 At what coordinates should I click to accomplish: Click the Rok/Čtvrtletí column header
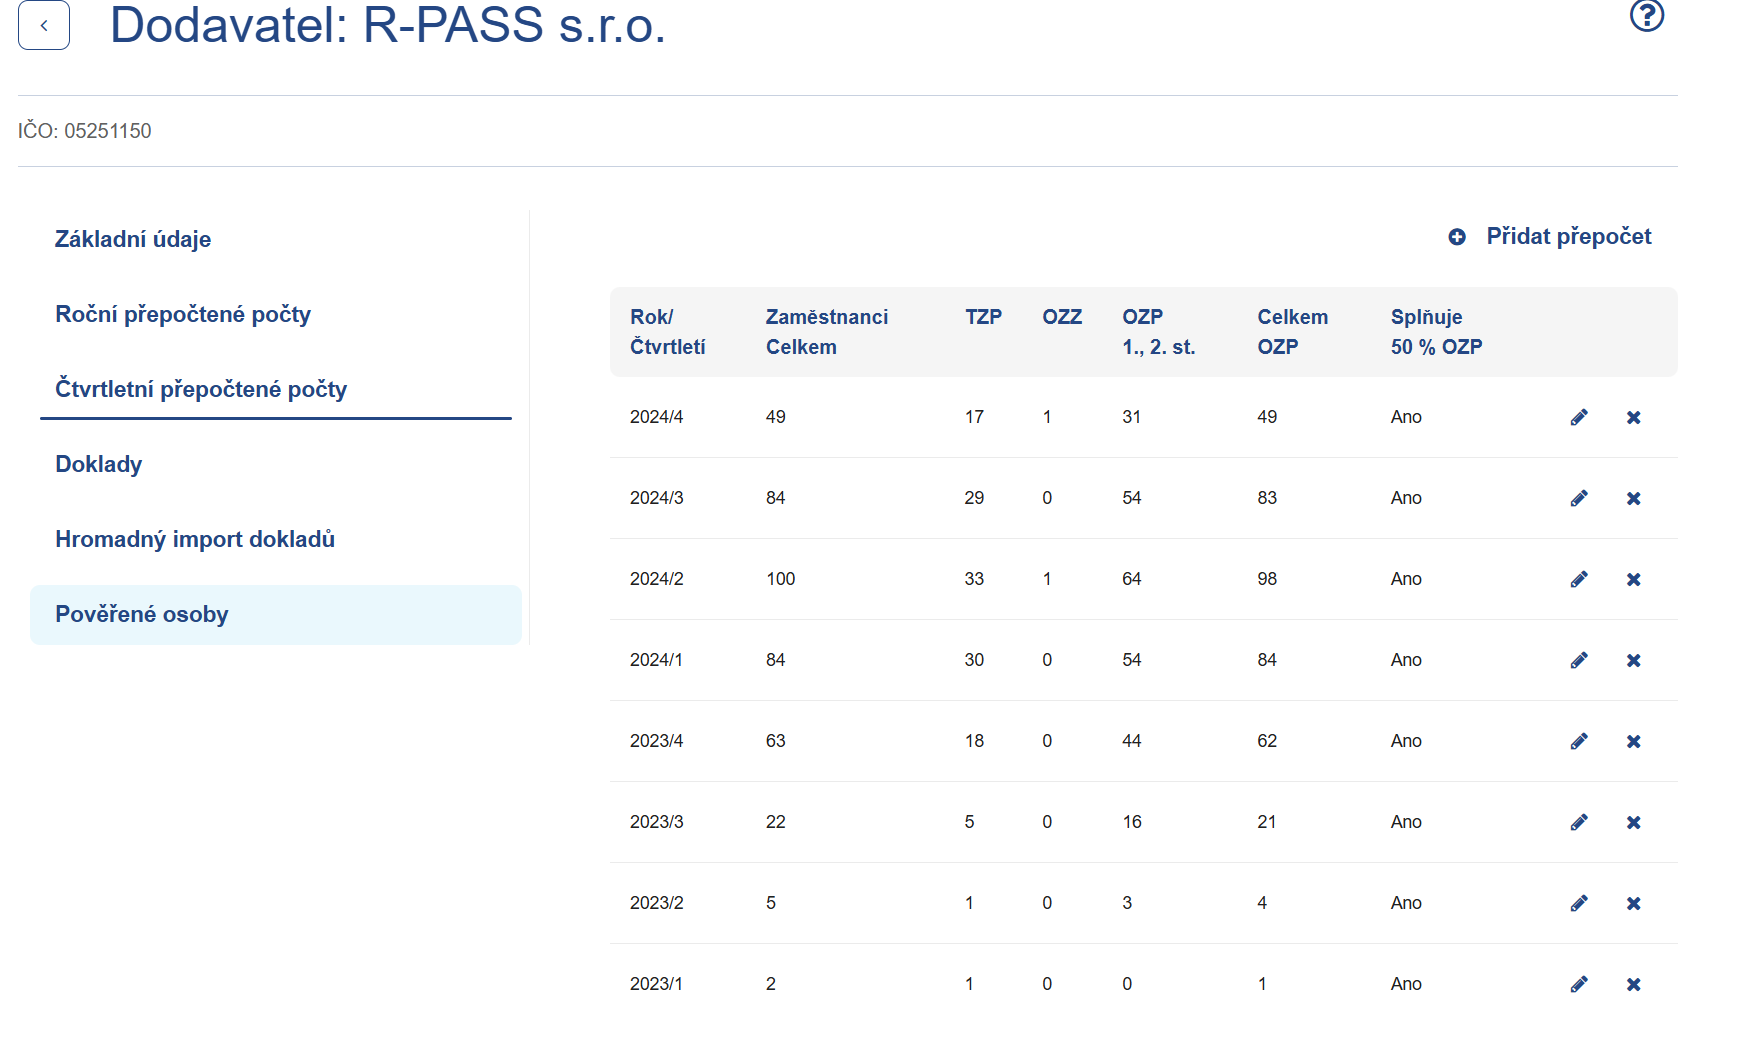[x=667, y=332]
